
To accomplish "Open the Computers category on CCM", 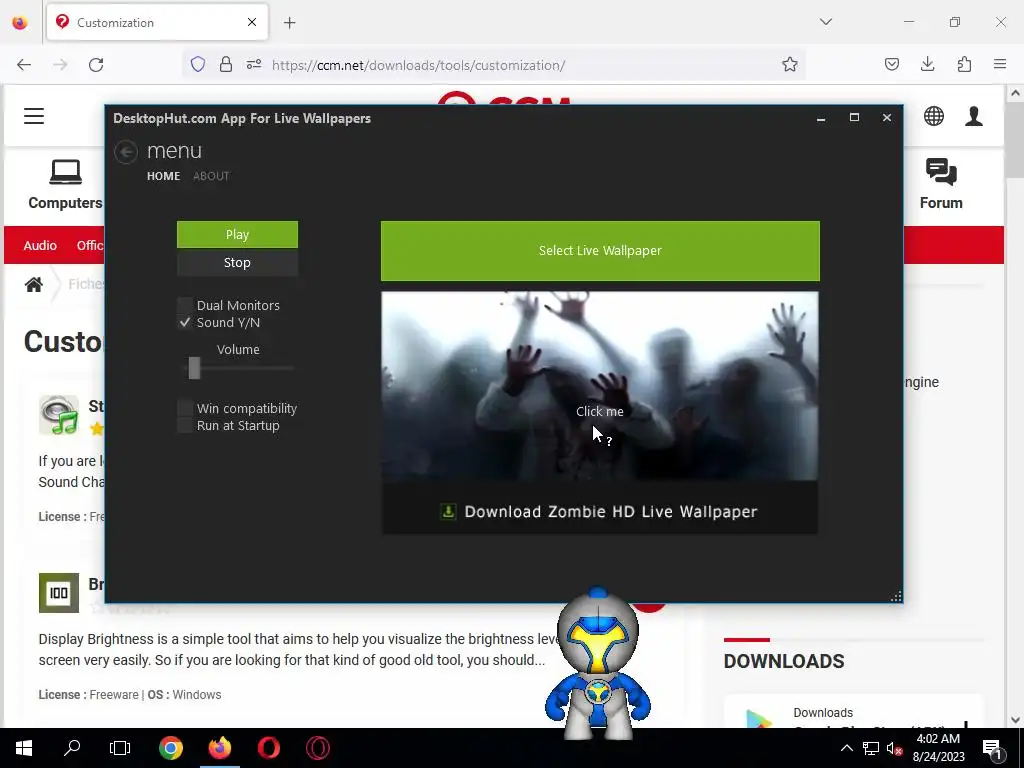I will point(65,185).
